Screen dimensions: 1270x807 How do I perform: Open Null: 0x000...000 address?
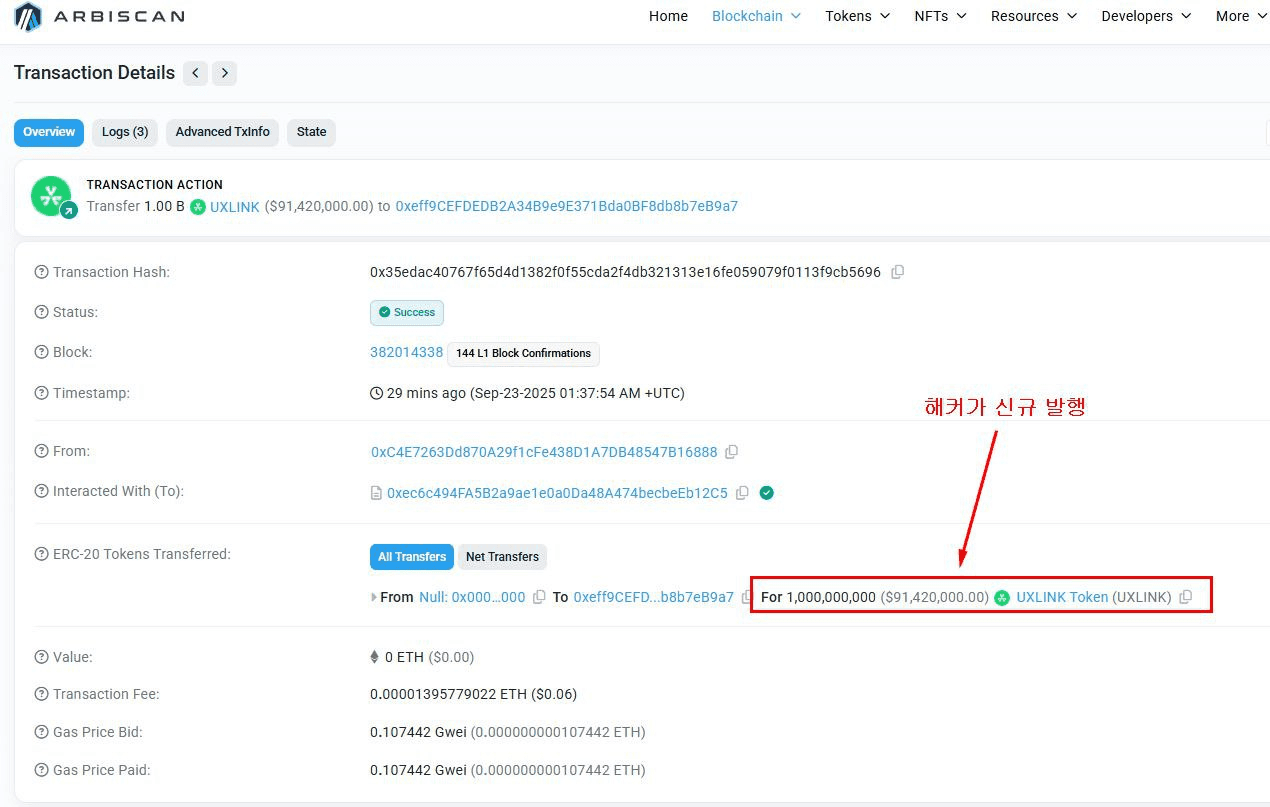[x=472, y=597]
